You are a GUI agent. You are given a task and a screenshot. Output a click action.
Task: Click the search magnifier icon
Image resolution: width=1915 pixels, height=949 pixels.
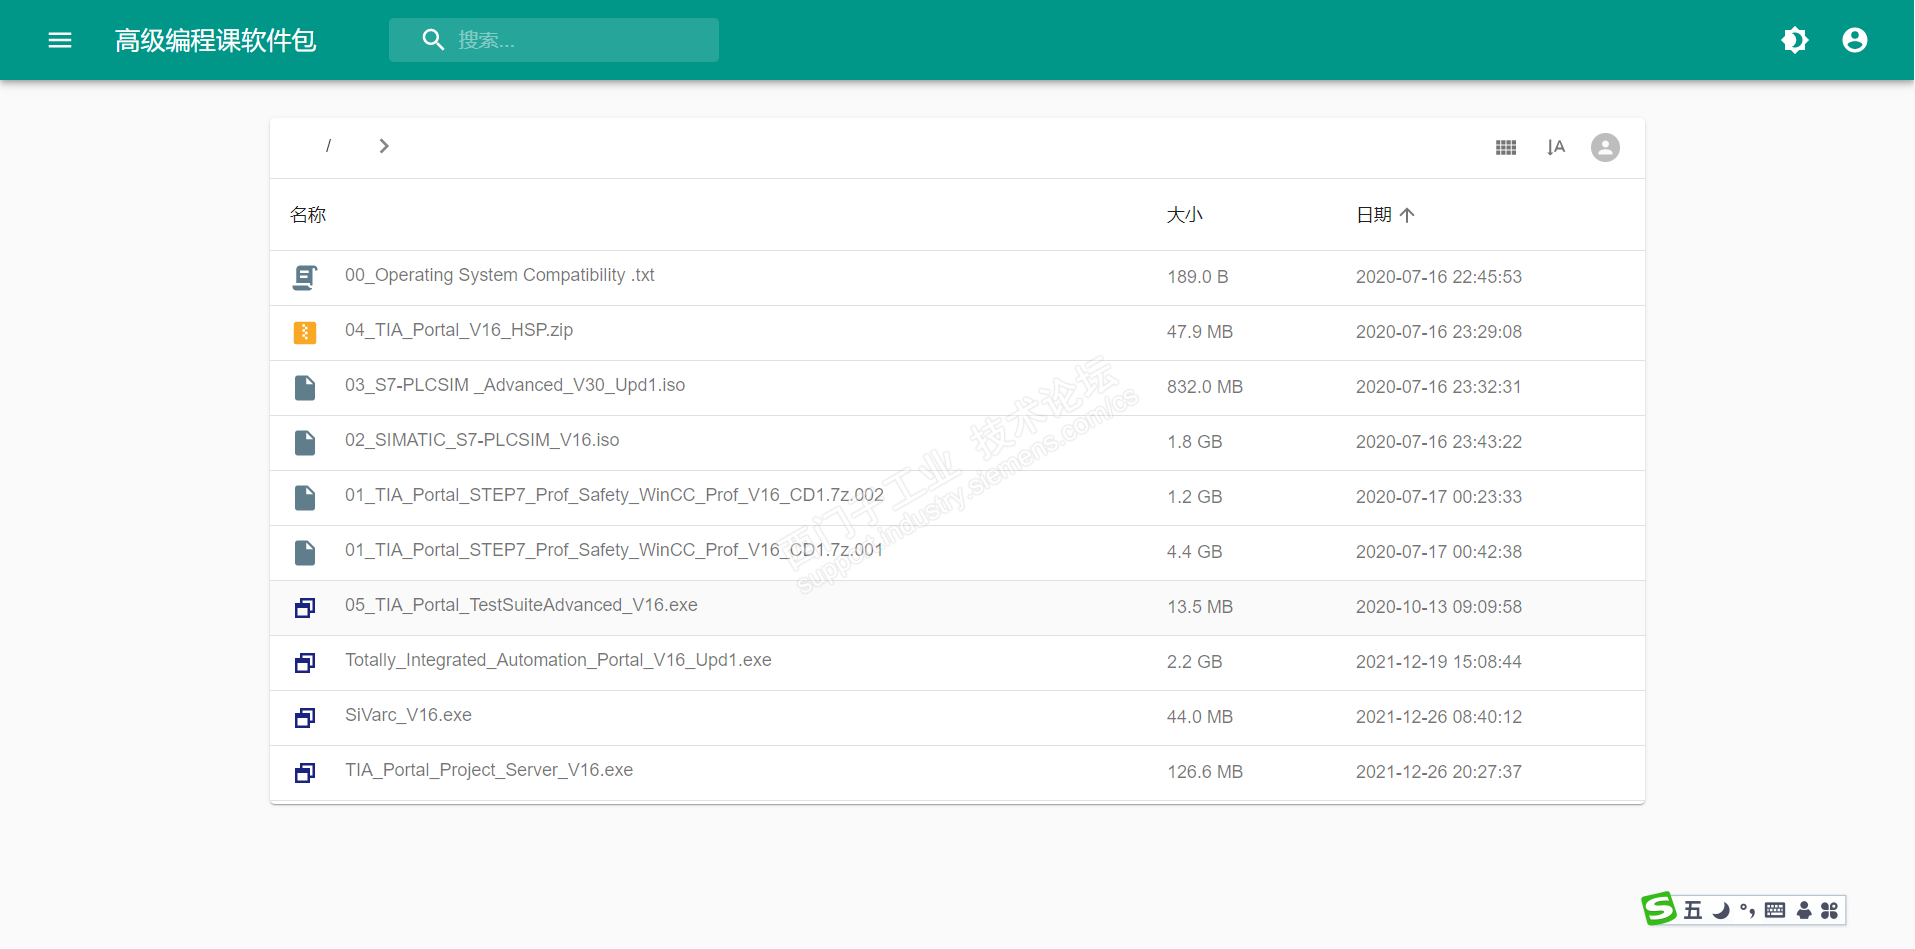433,40
